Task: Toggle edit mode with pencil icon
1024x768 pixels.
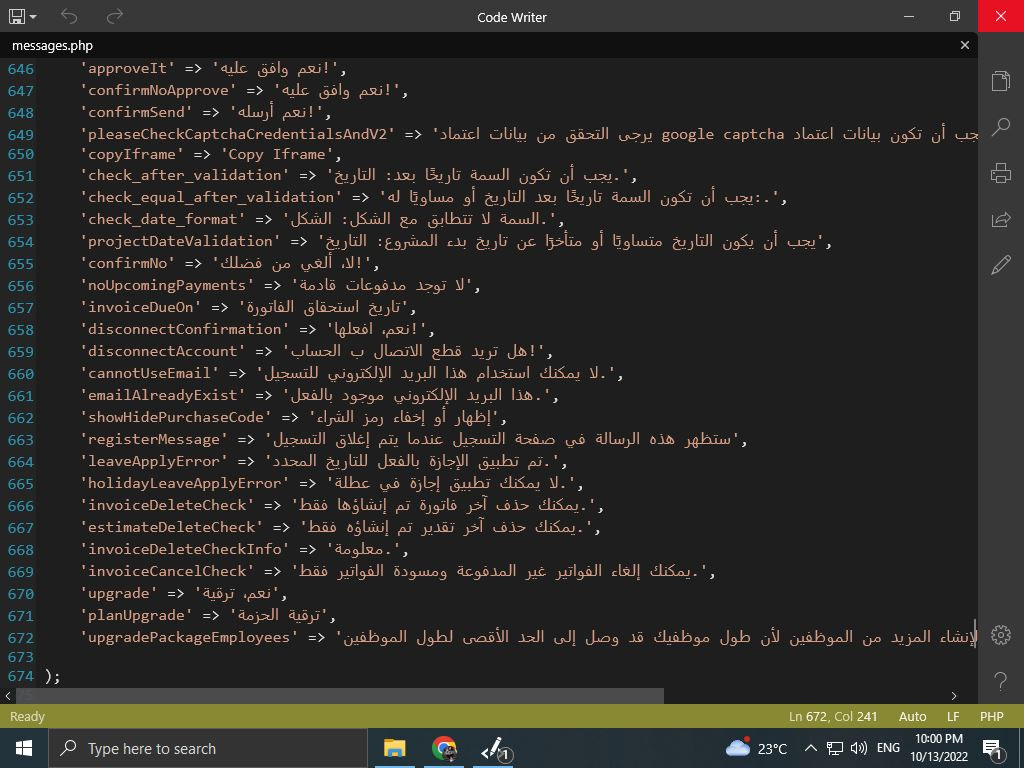Action: click(1000, 265)
